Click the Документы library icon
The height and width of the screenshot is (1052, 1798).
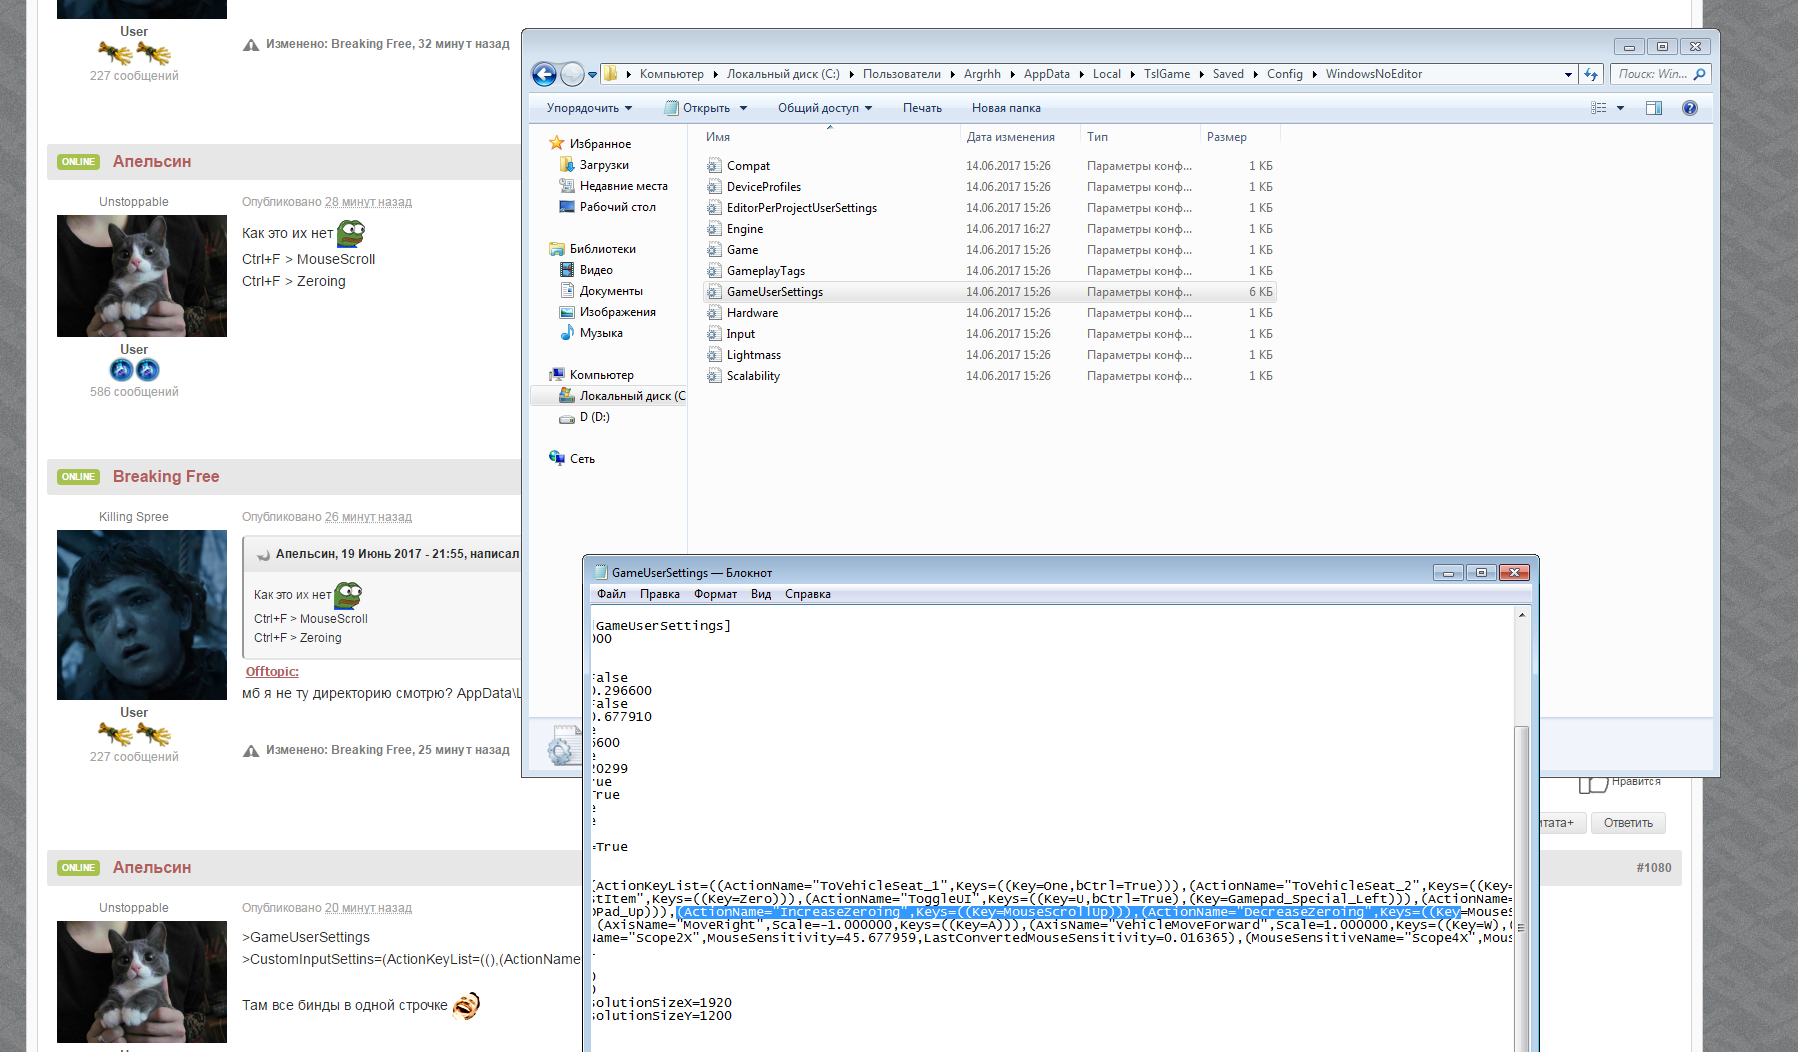pyautogui.click(x=567, y=291)
